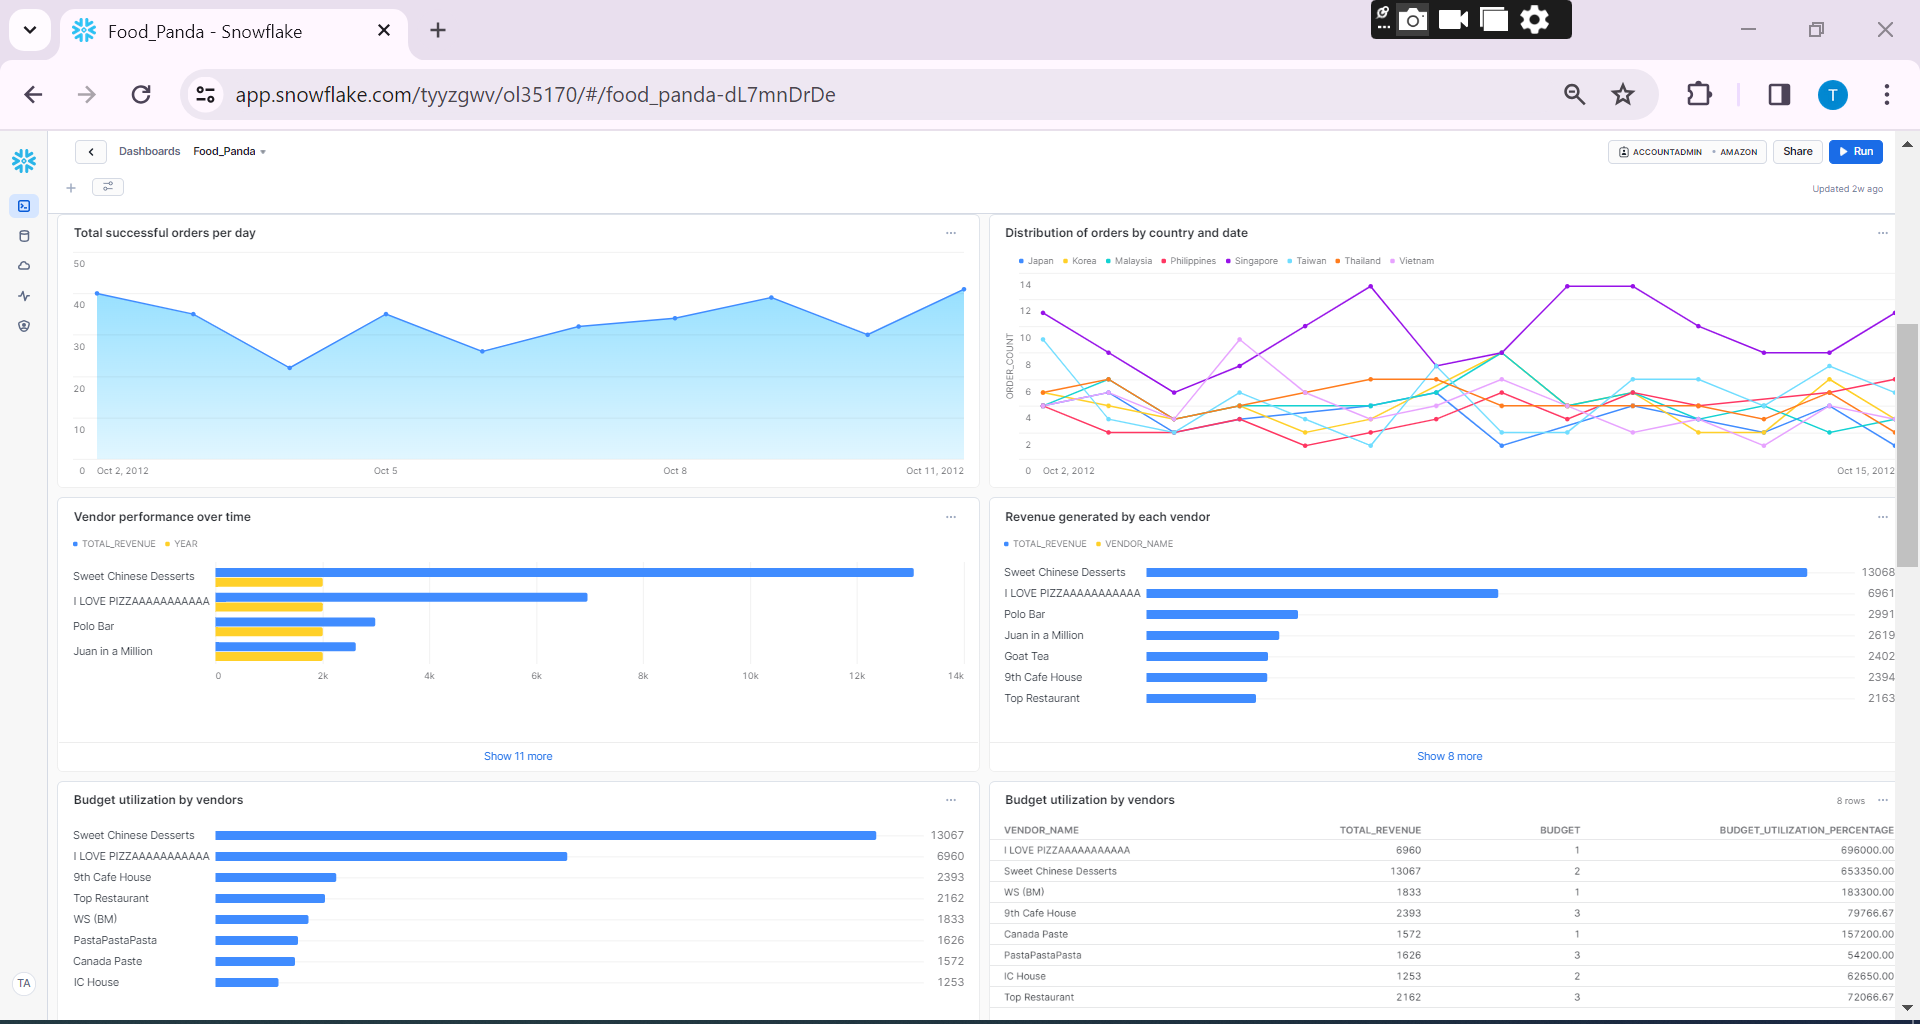
Task: Open the Data sidebar icon
Action: pos(24,236)
